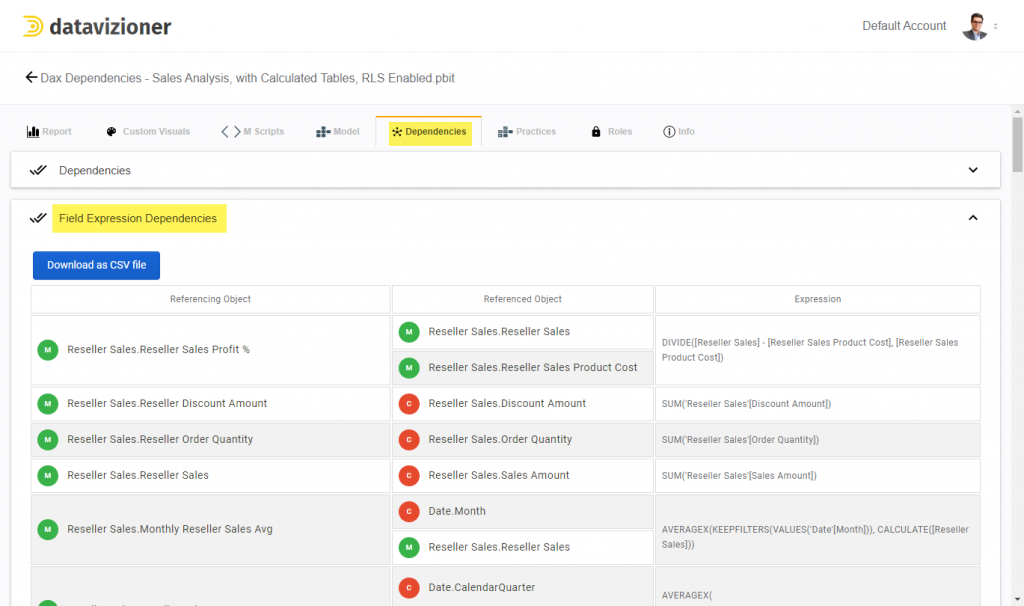Click Reseller Sales.Order Quantity referenced cell
The width and height of the screenshot is (1024, 606).
click(522, 439)
